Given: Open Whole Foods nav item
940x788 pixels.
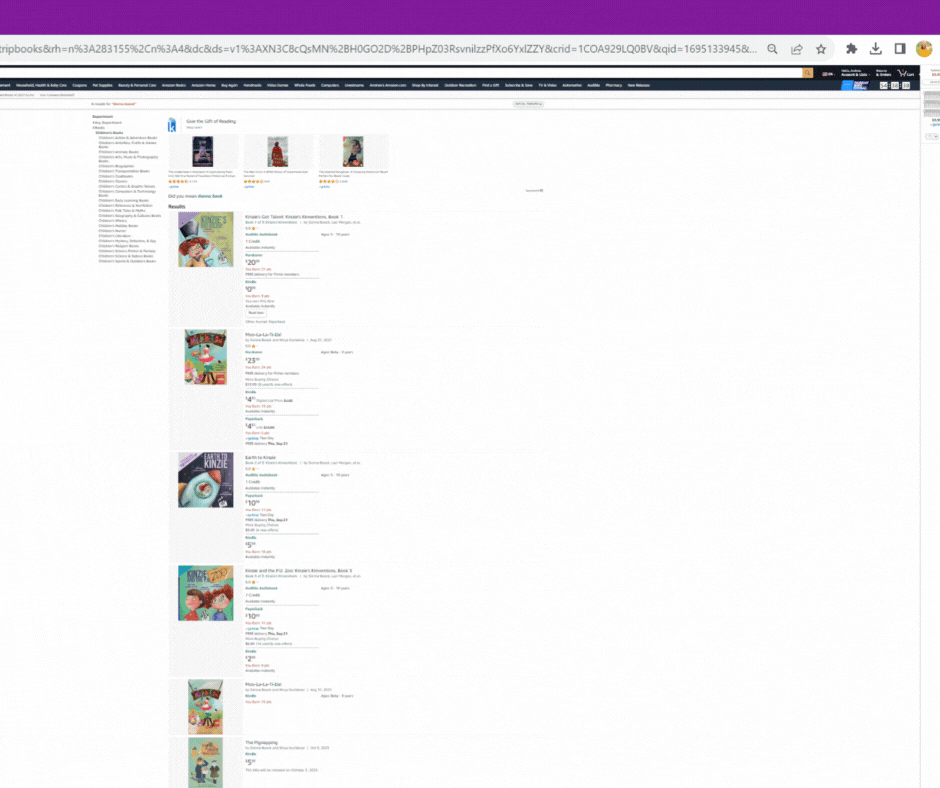Looking at the screenshot, I should (305, 85).
